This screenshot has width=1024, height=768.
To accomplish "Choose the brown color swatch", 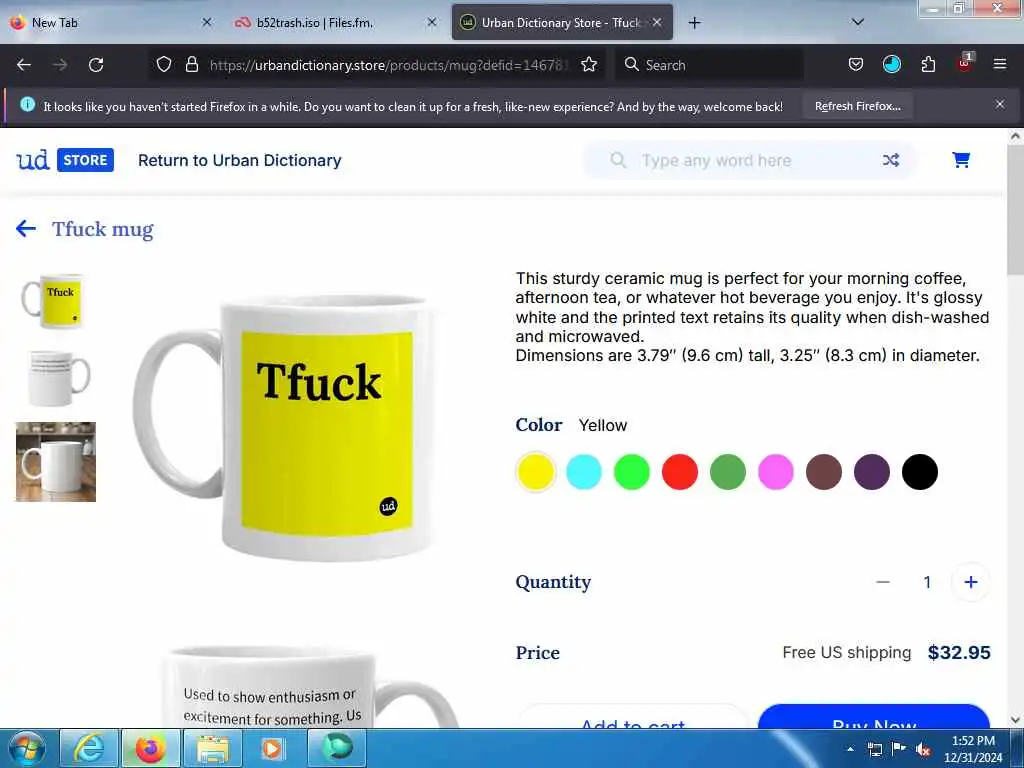I will point(824,472).
